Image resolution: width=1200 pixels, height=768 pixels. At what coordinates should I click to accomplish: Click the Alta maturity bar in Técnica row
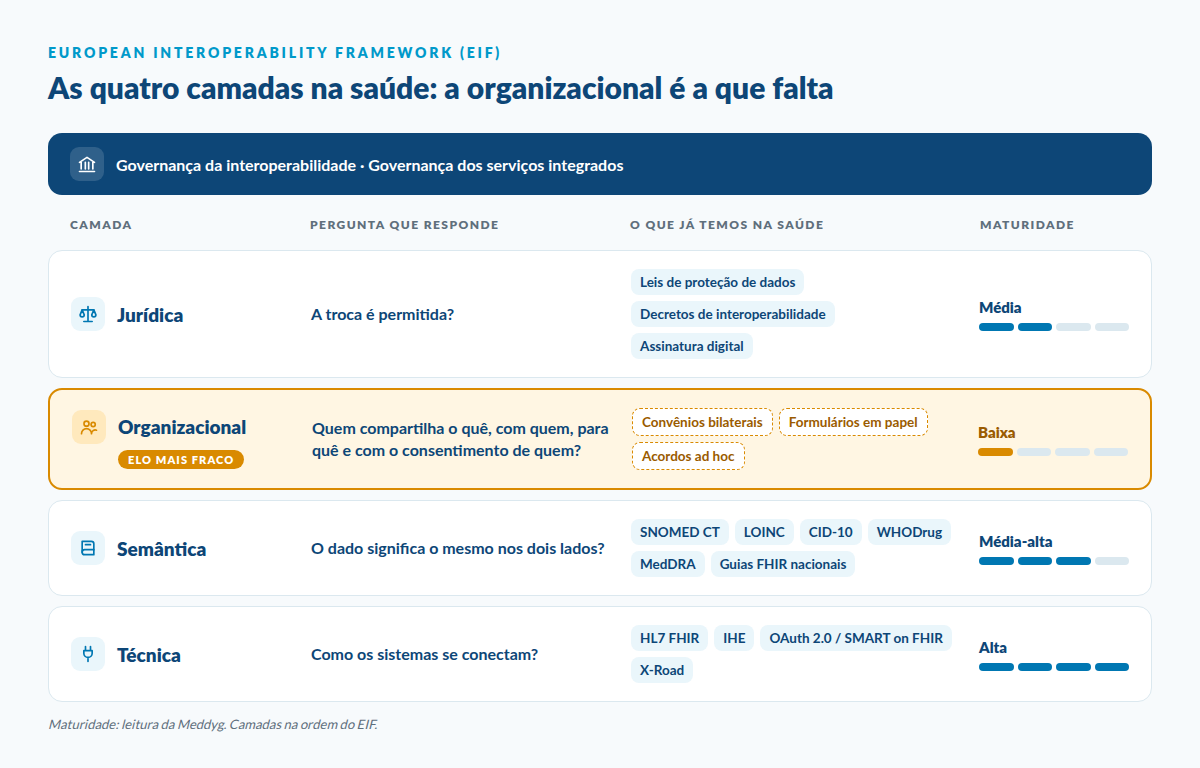[x=1054, y=667]
